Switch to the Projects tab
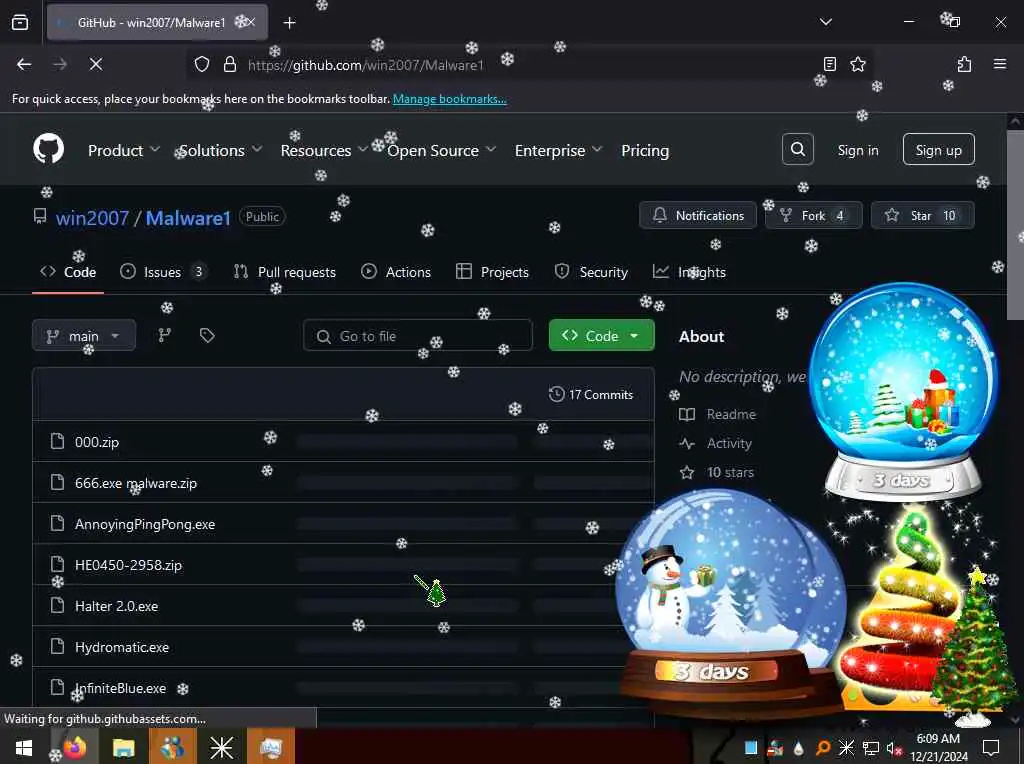1024x764 pixels. click(x=492, y=272)
